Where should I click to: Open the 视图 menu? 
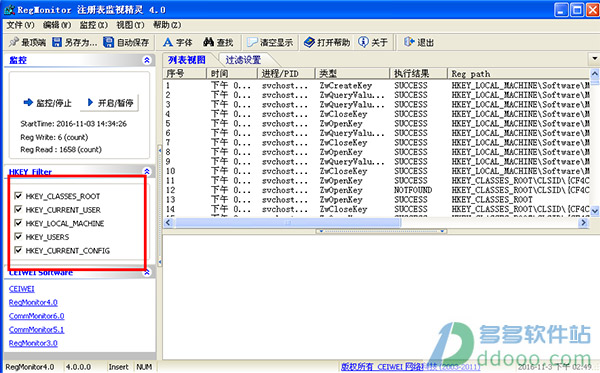tap(130, 25)
